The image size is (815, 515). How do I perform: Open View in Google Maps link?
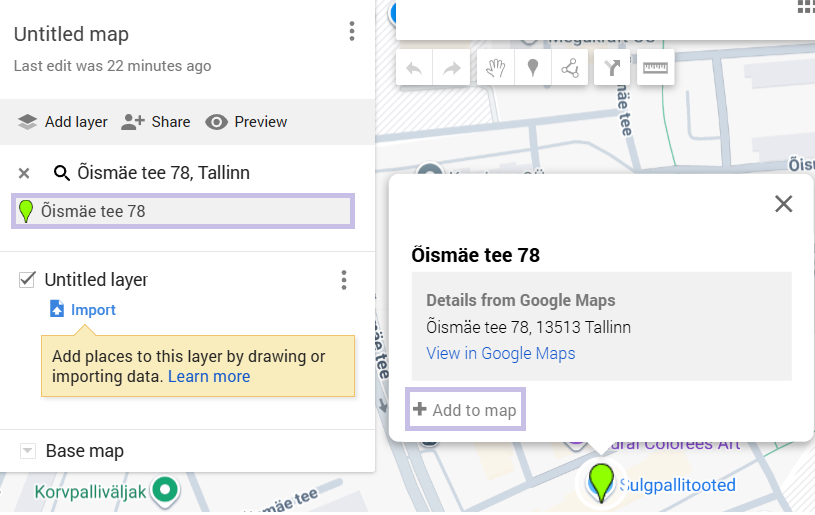[x=500, y=353]
